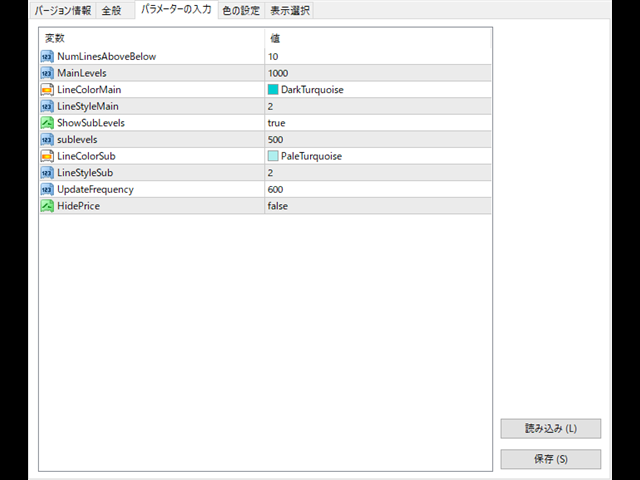Screen dimensions: 640x480
Task: Switch to the 表示選択 tab
Action: [289, 10]
